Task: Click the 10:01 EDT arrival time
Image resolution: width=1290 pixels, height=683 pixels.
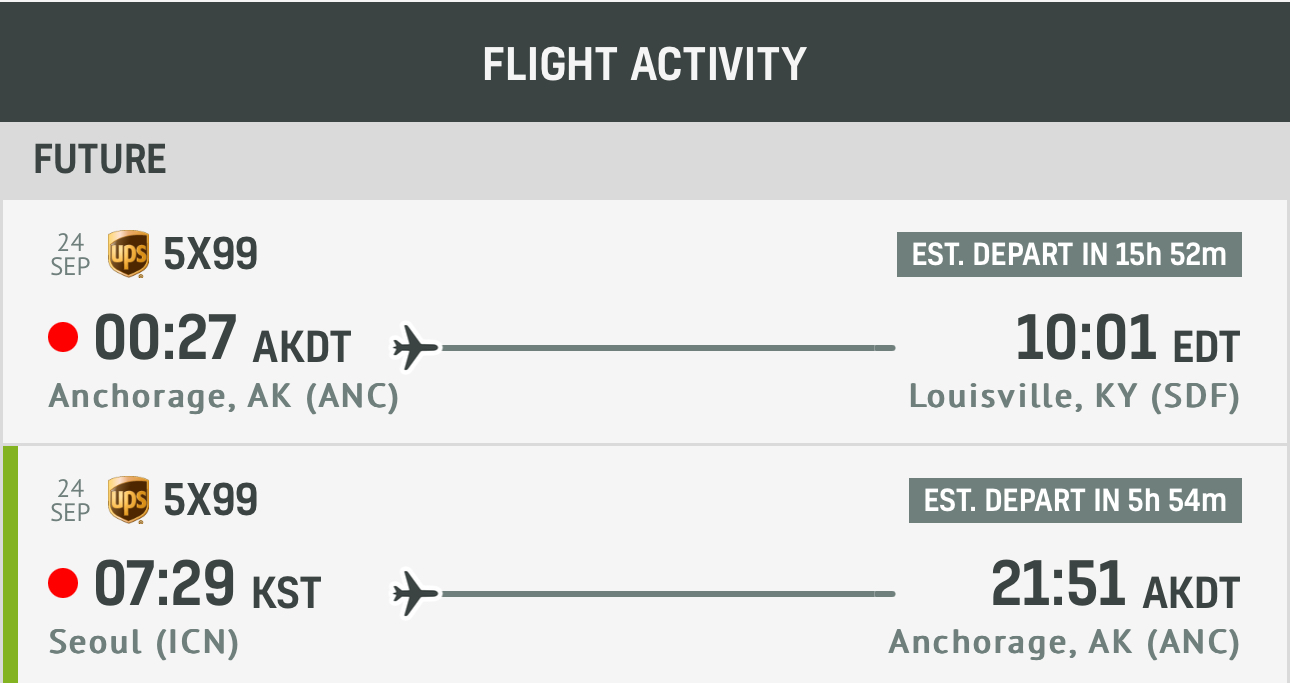Action: (x=1127, y=340)
